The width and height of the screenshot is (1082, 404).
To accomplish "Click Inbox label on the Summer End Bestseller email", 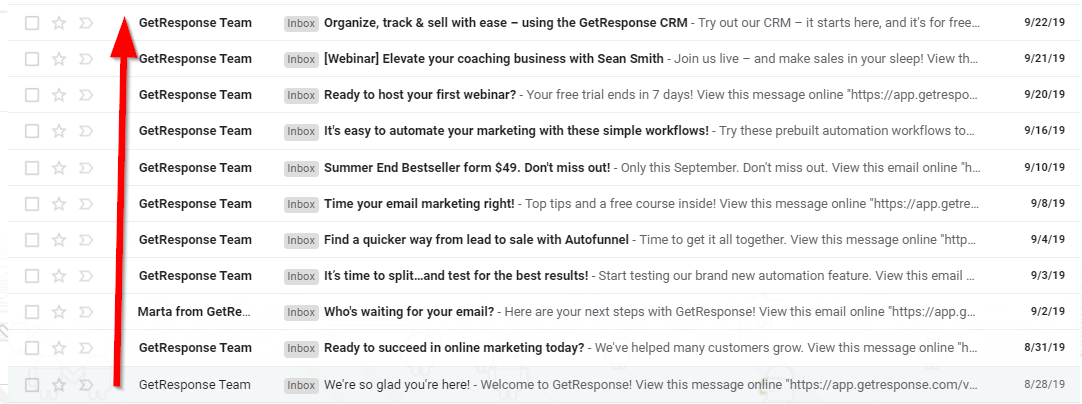I will tap(301, 168).
